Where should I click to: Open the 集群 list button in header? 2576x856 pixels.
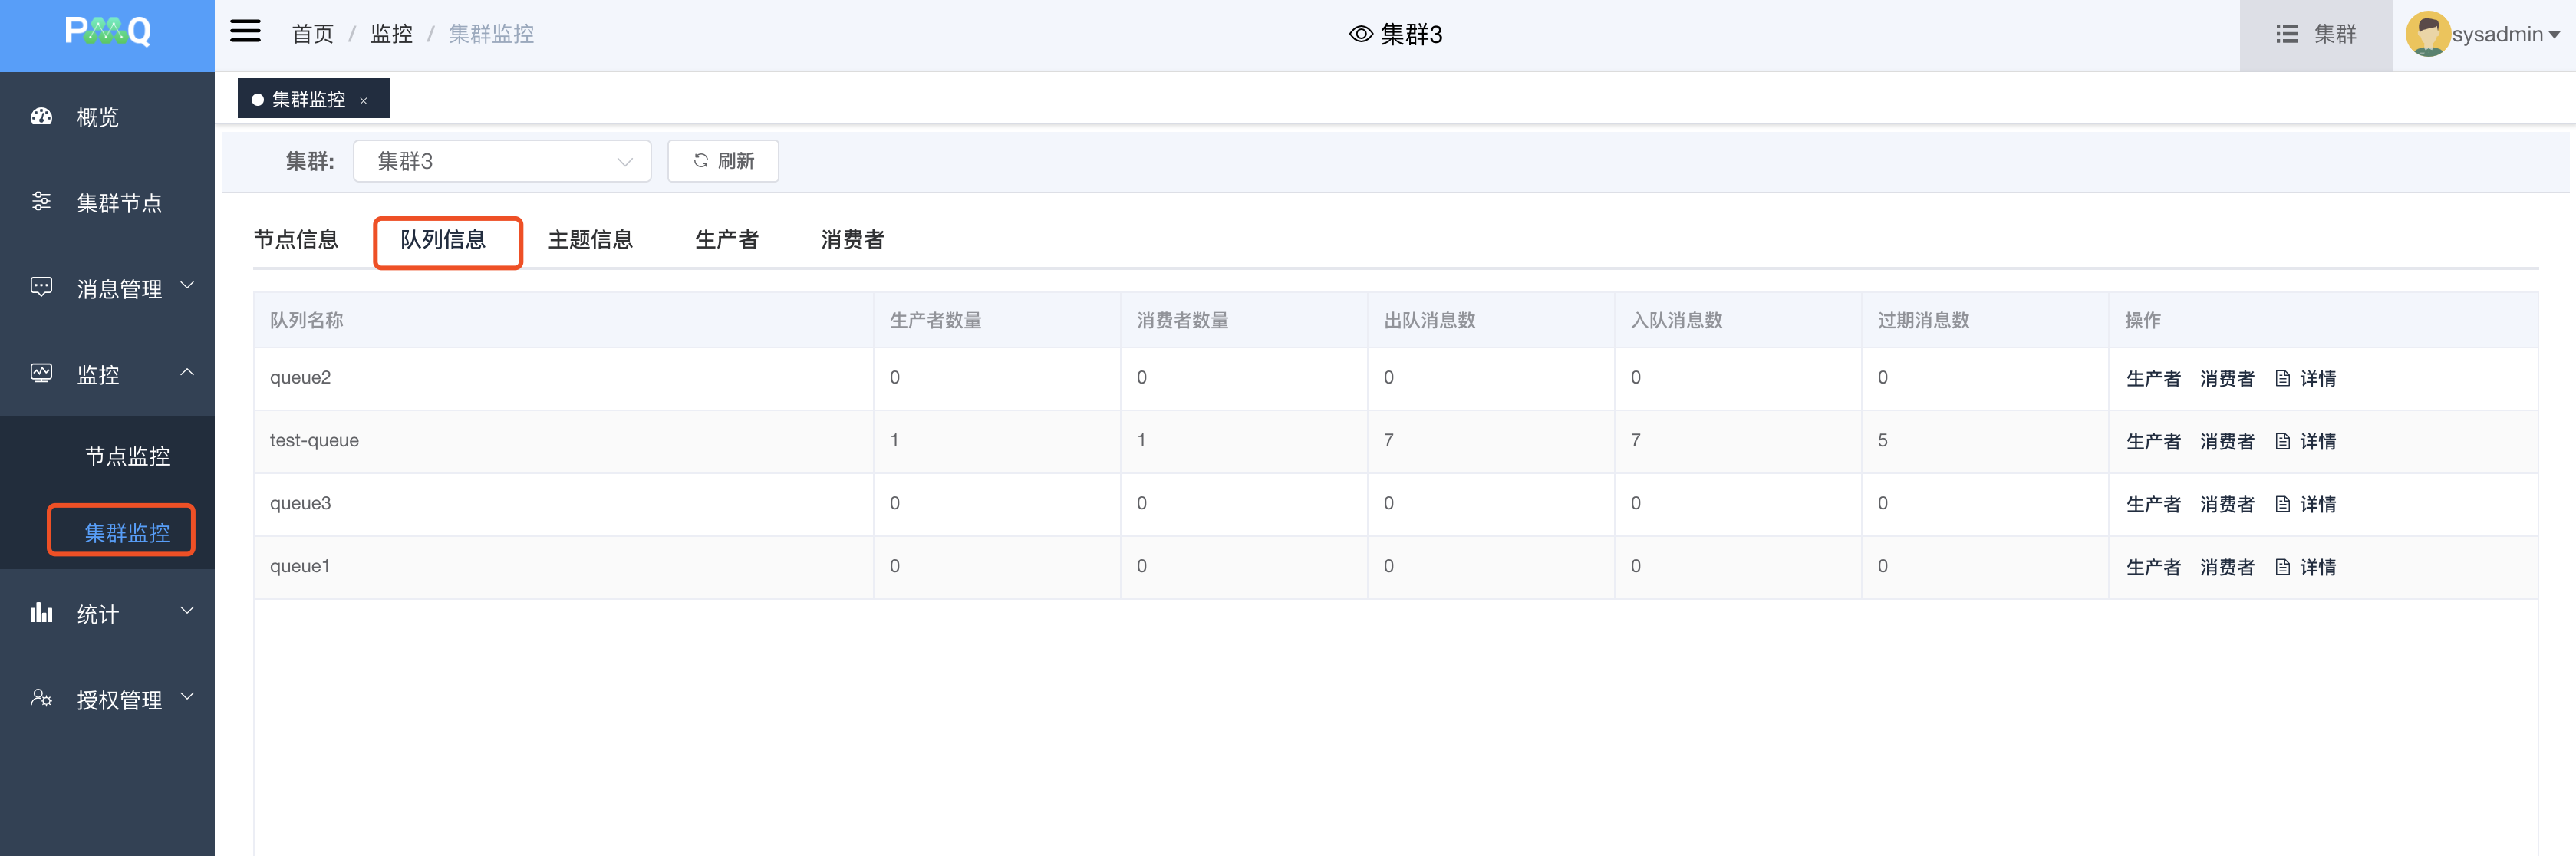(x=2315, y=34)
